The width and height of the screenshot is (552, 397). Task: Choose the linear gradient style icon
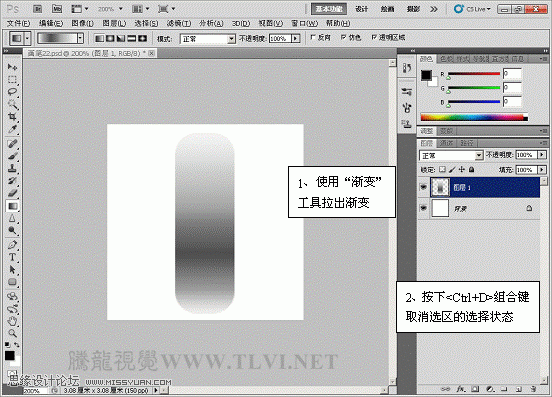point(100,38)
